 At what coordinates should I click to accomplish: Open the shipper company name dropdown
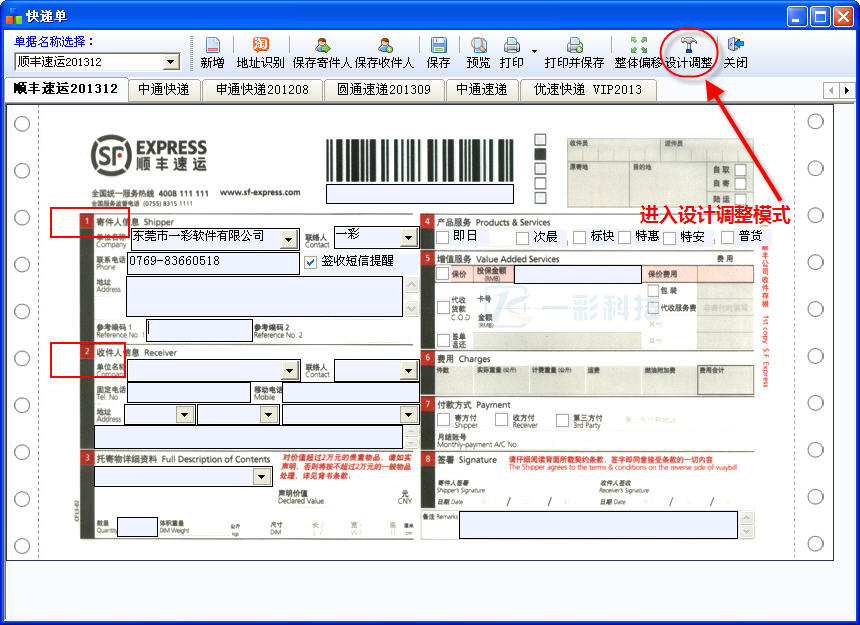tap(288, 239)
